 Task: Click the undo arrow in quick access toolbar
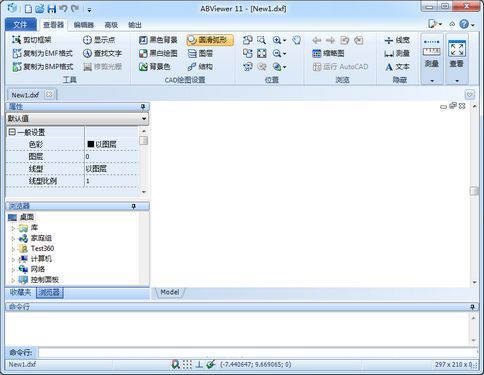[63, 9]
